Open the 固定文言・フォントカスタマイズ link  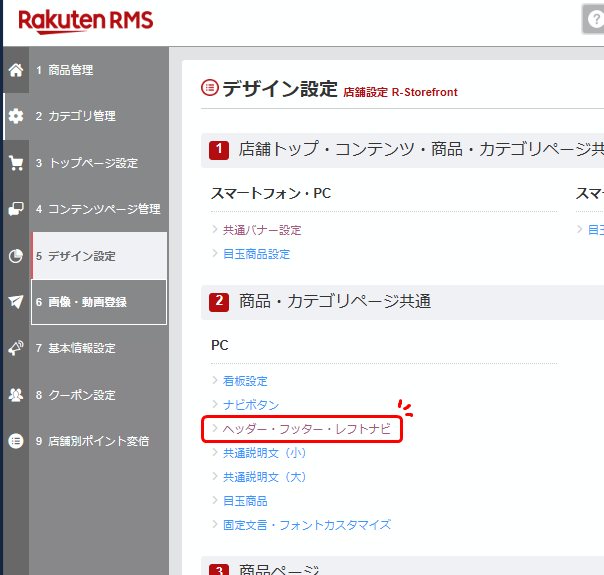click(306, 525)
